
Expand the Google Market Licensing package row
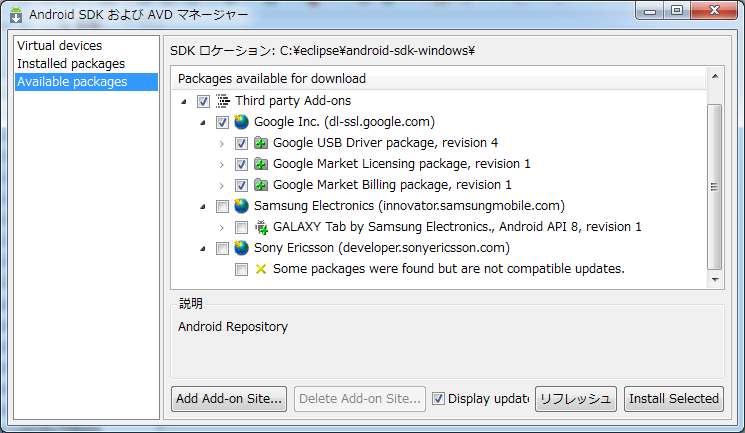(x=222, y=164)
